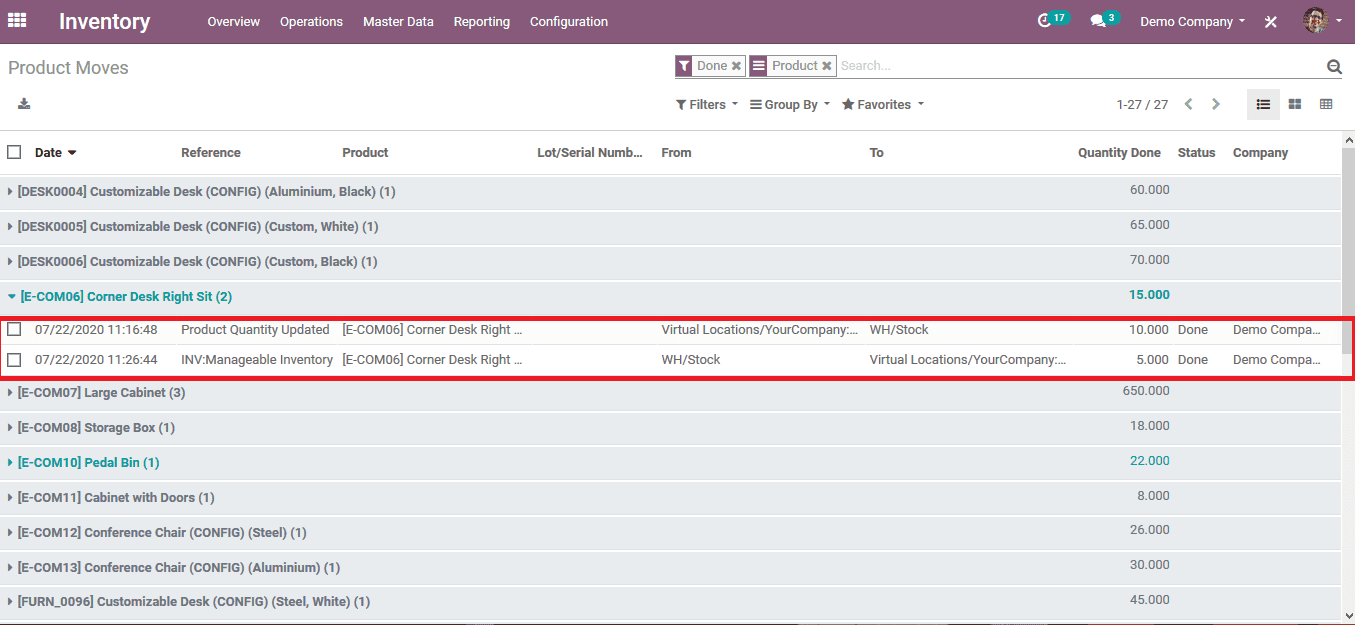Switch to kanban view
Viewport: 1355px width, 625px height.
(x=1294, y=104)
